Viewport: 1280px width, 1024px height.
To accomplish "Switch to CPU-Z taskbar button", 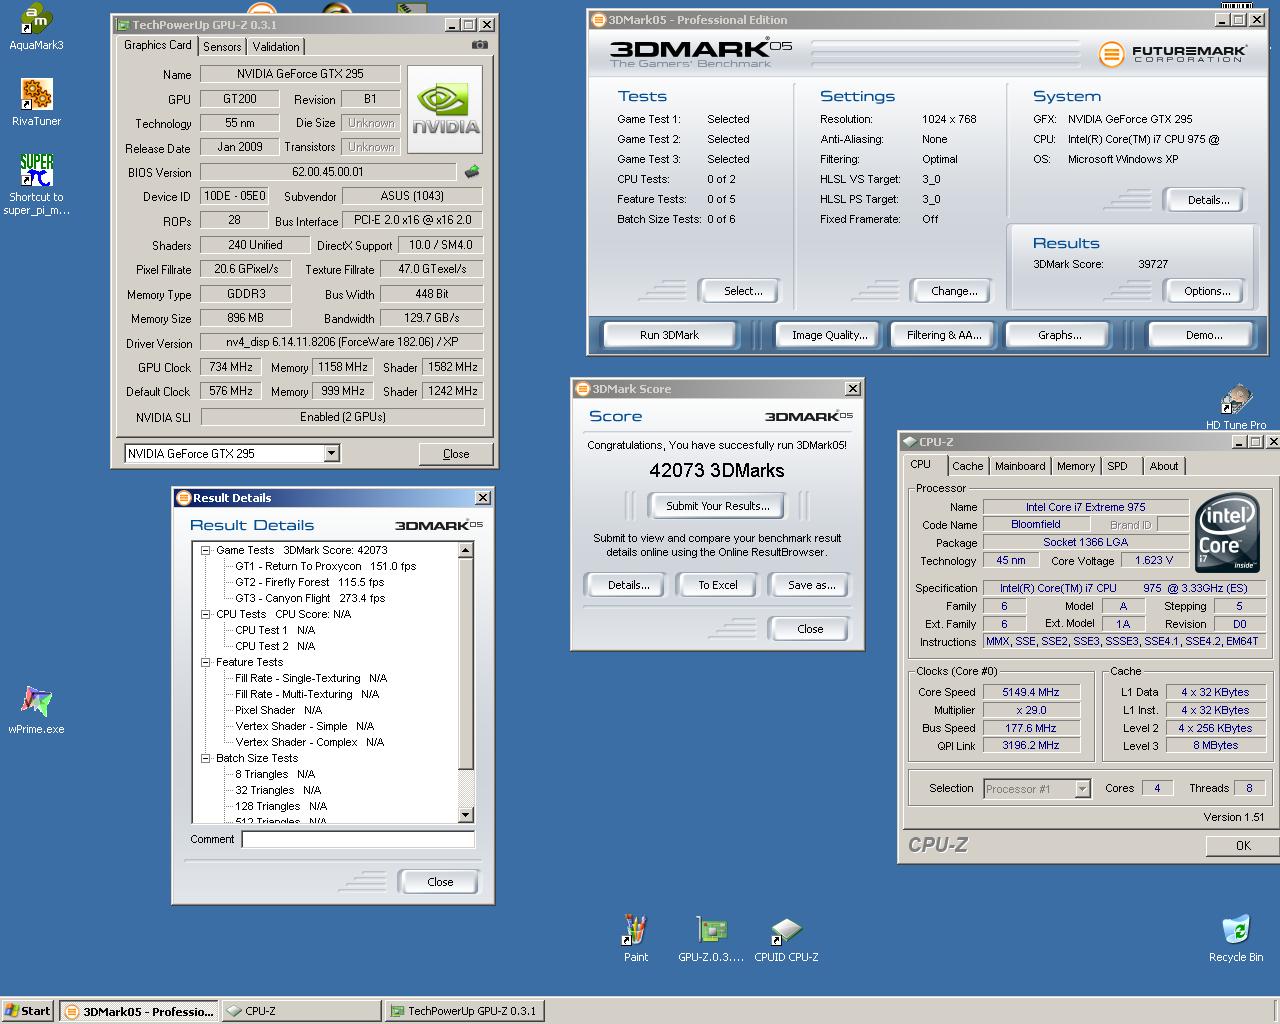I will [x=300, y=1011].
